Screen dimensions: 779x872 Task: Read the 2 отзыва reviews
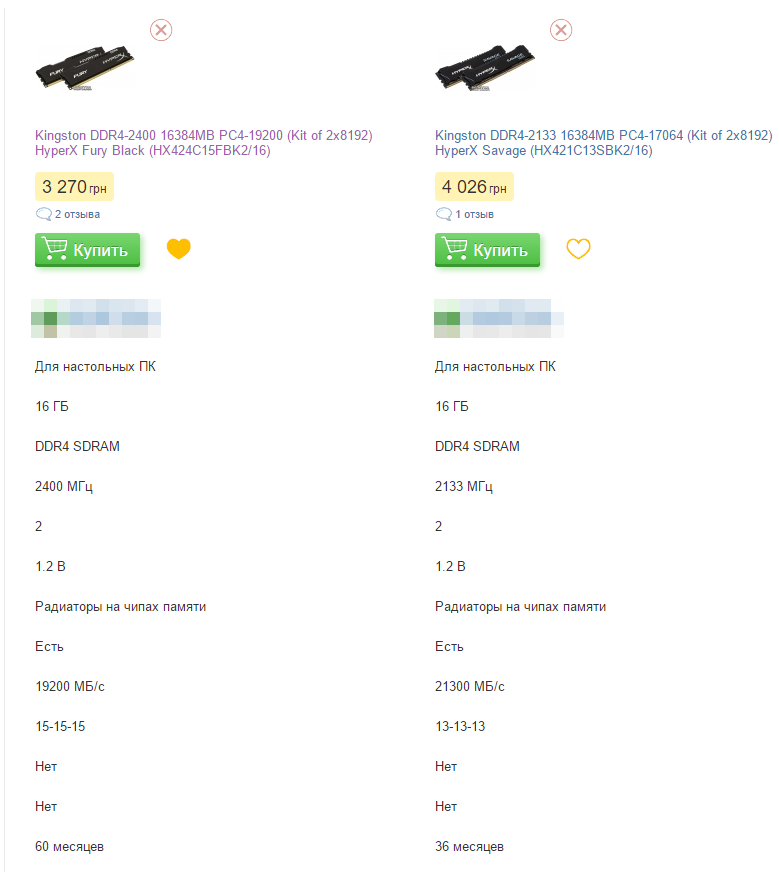(x=77, y=214)
